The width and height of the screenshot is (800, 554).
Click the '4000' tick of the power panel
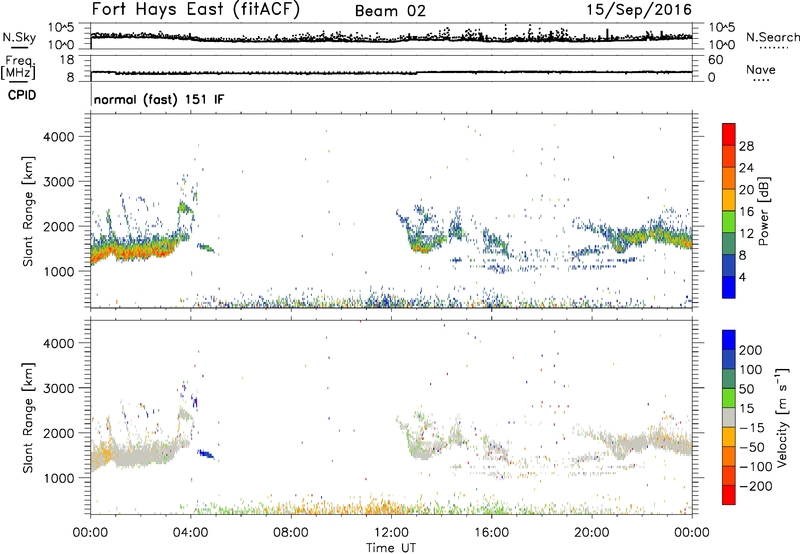[58, 137]
